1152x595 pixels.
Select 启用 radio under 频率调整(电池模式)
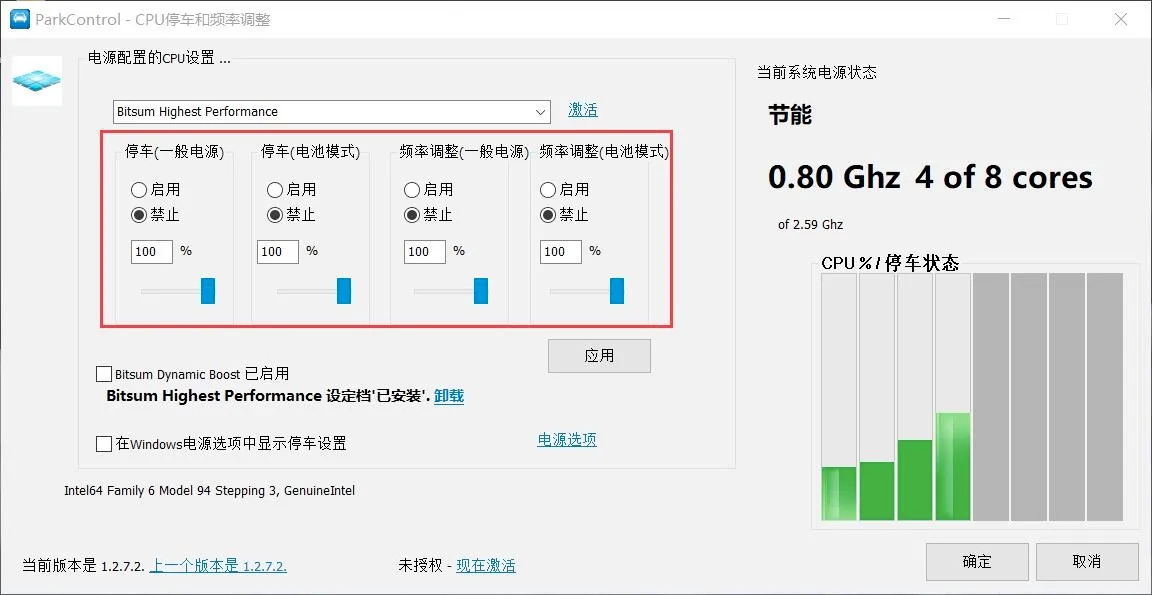point(547,189)
